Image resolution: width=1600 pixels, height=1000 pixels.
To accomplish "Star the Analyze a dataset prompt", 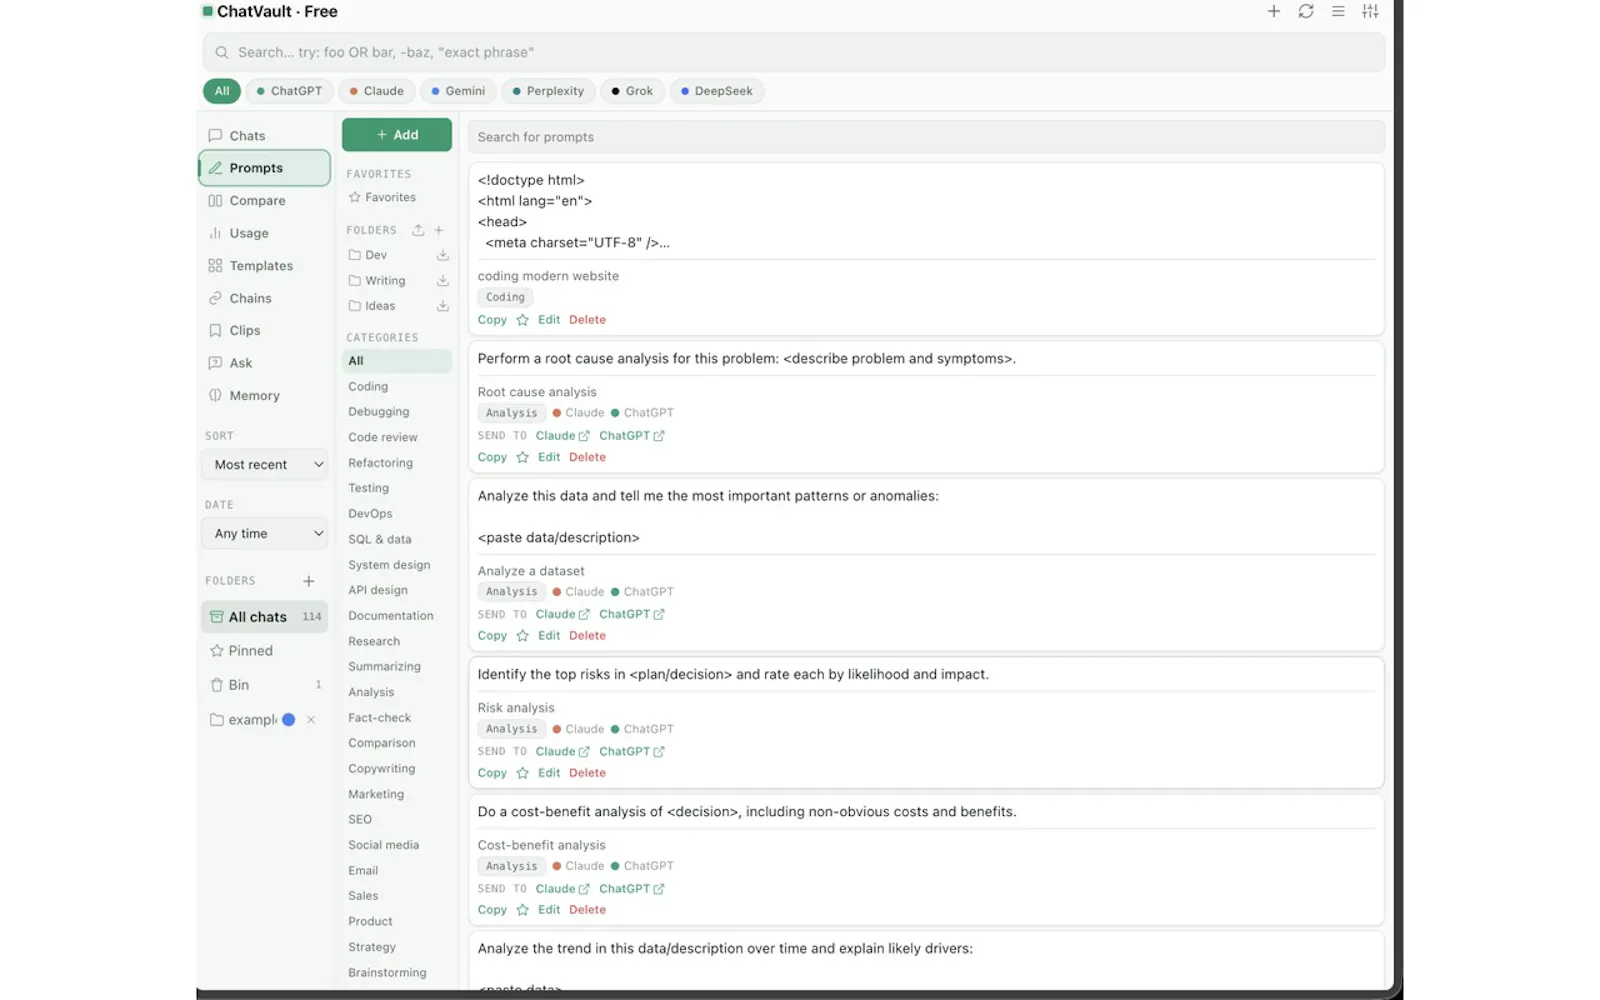I will (x=522, y=636).
